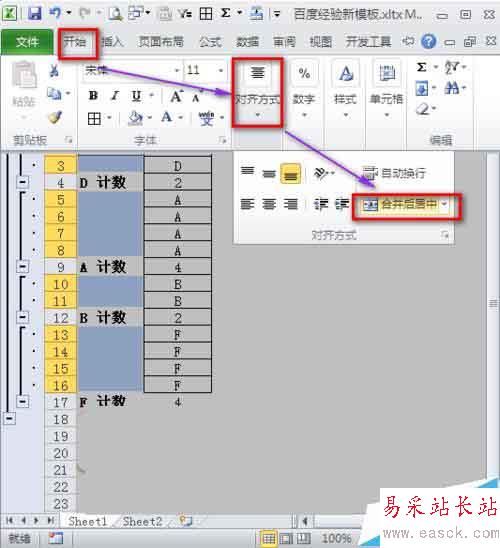
Task: Open print preview from quick access toolbar
Action: click(115, 13)
